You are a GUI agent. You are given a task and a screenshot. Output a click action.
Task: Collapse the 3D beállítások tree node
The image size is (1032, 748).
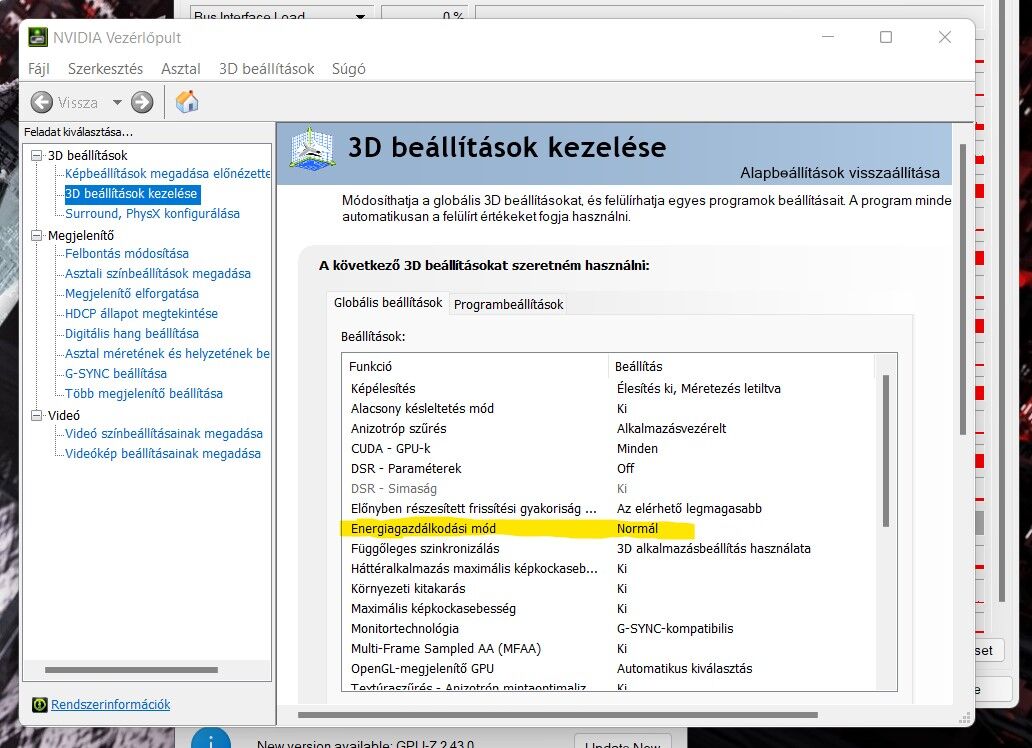(x=37, y=155)
